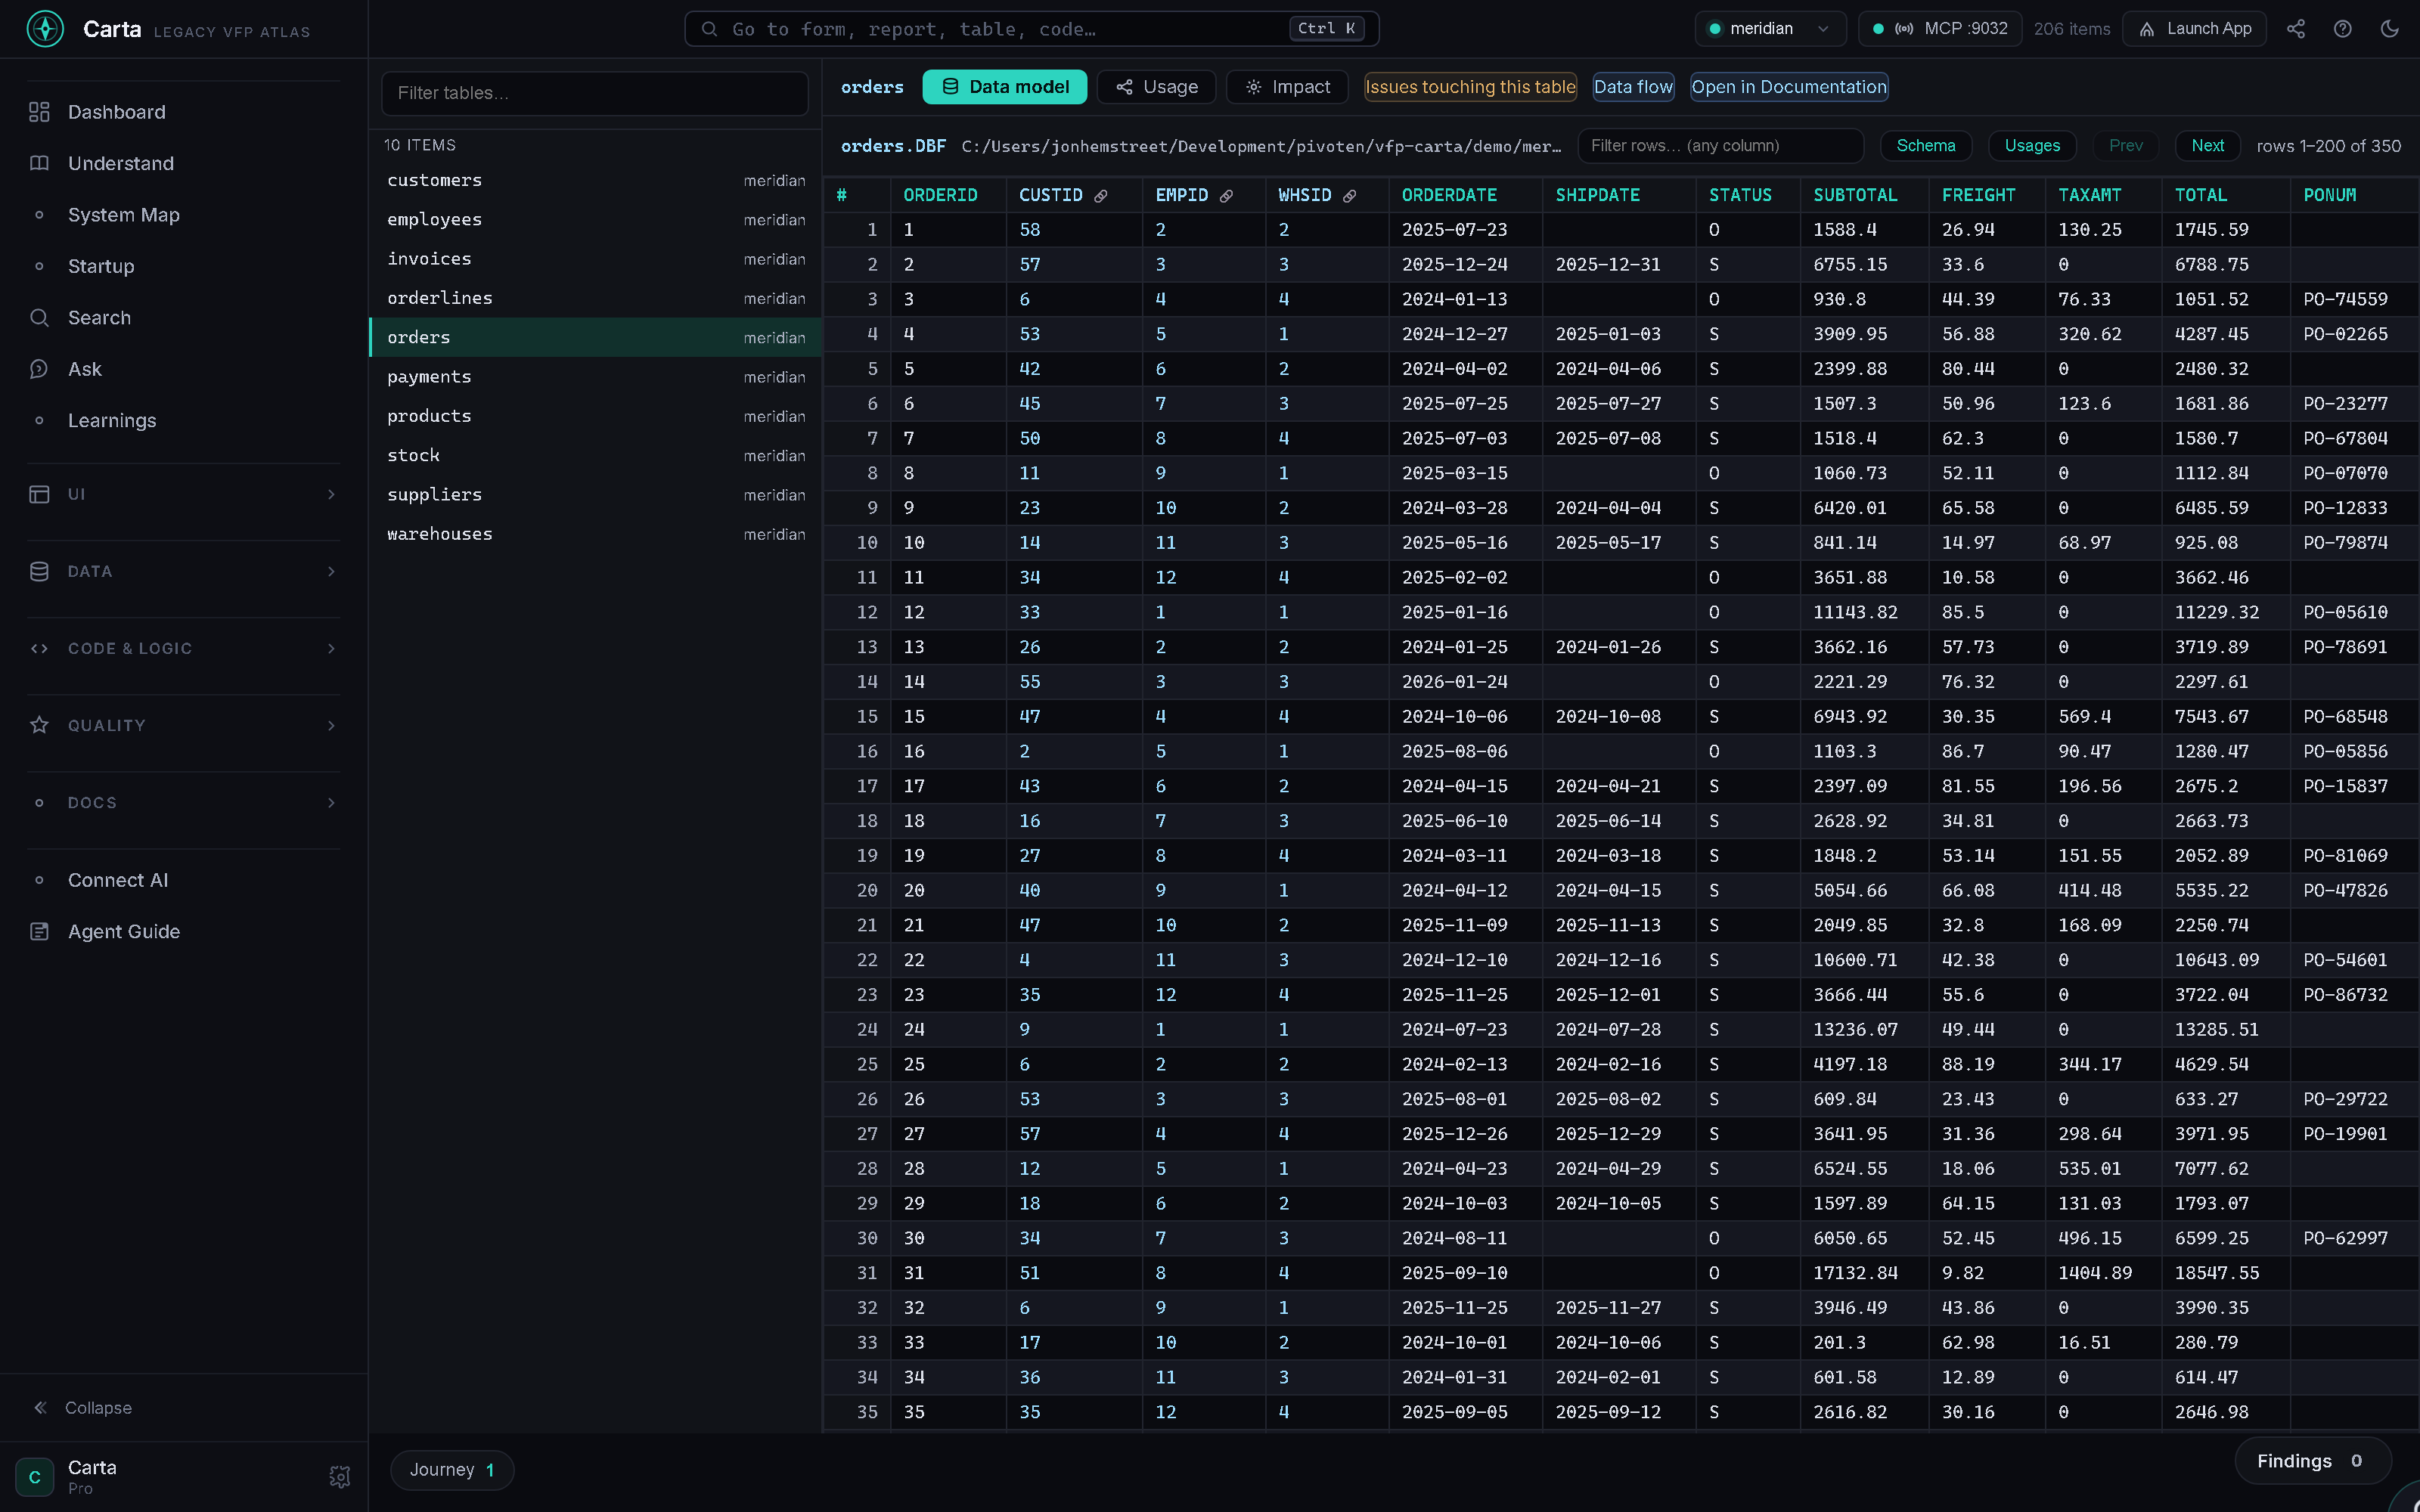The image size is (2420, 1512).
Task: Expand the QUALITY sidebar section
Action: coord(183,725)
